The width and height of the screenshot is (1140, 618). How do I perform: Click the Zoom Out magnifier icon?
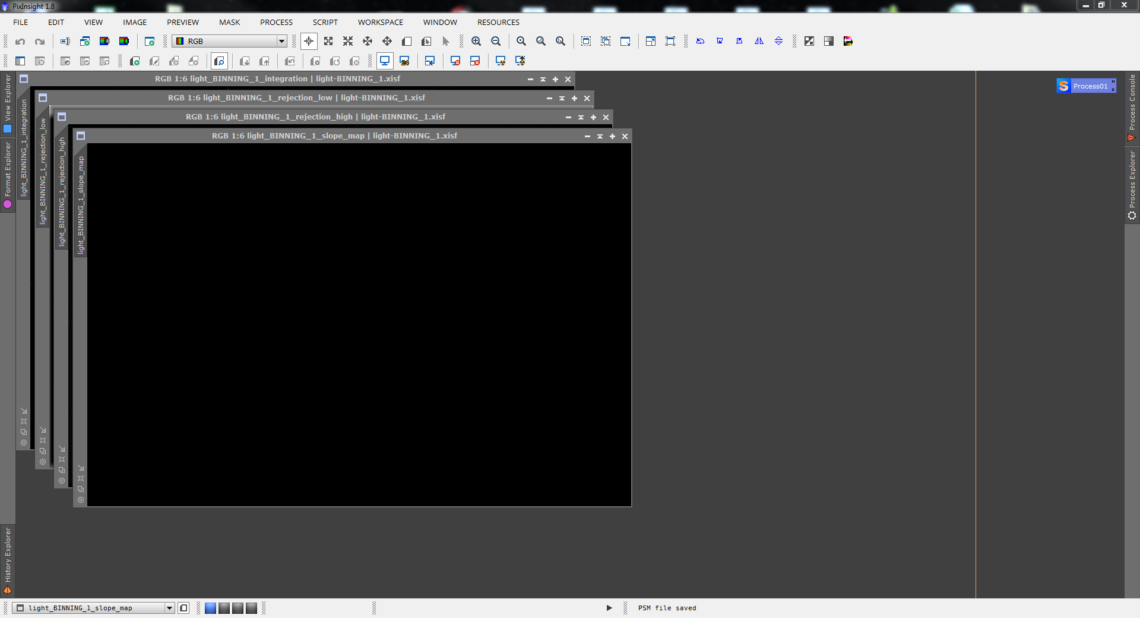(496, 42)
